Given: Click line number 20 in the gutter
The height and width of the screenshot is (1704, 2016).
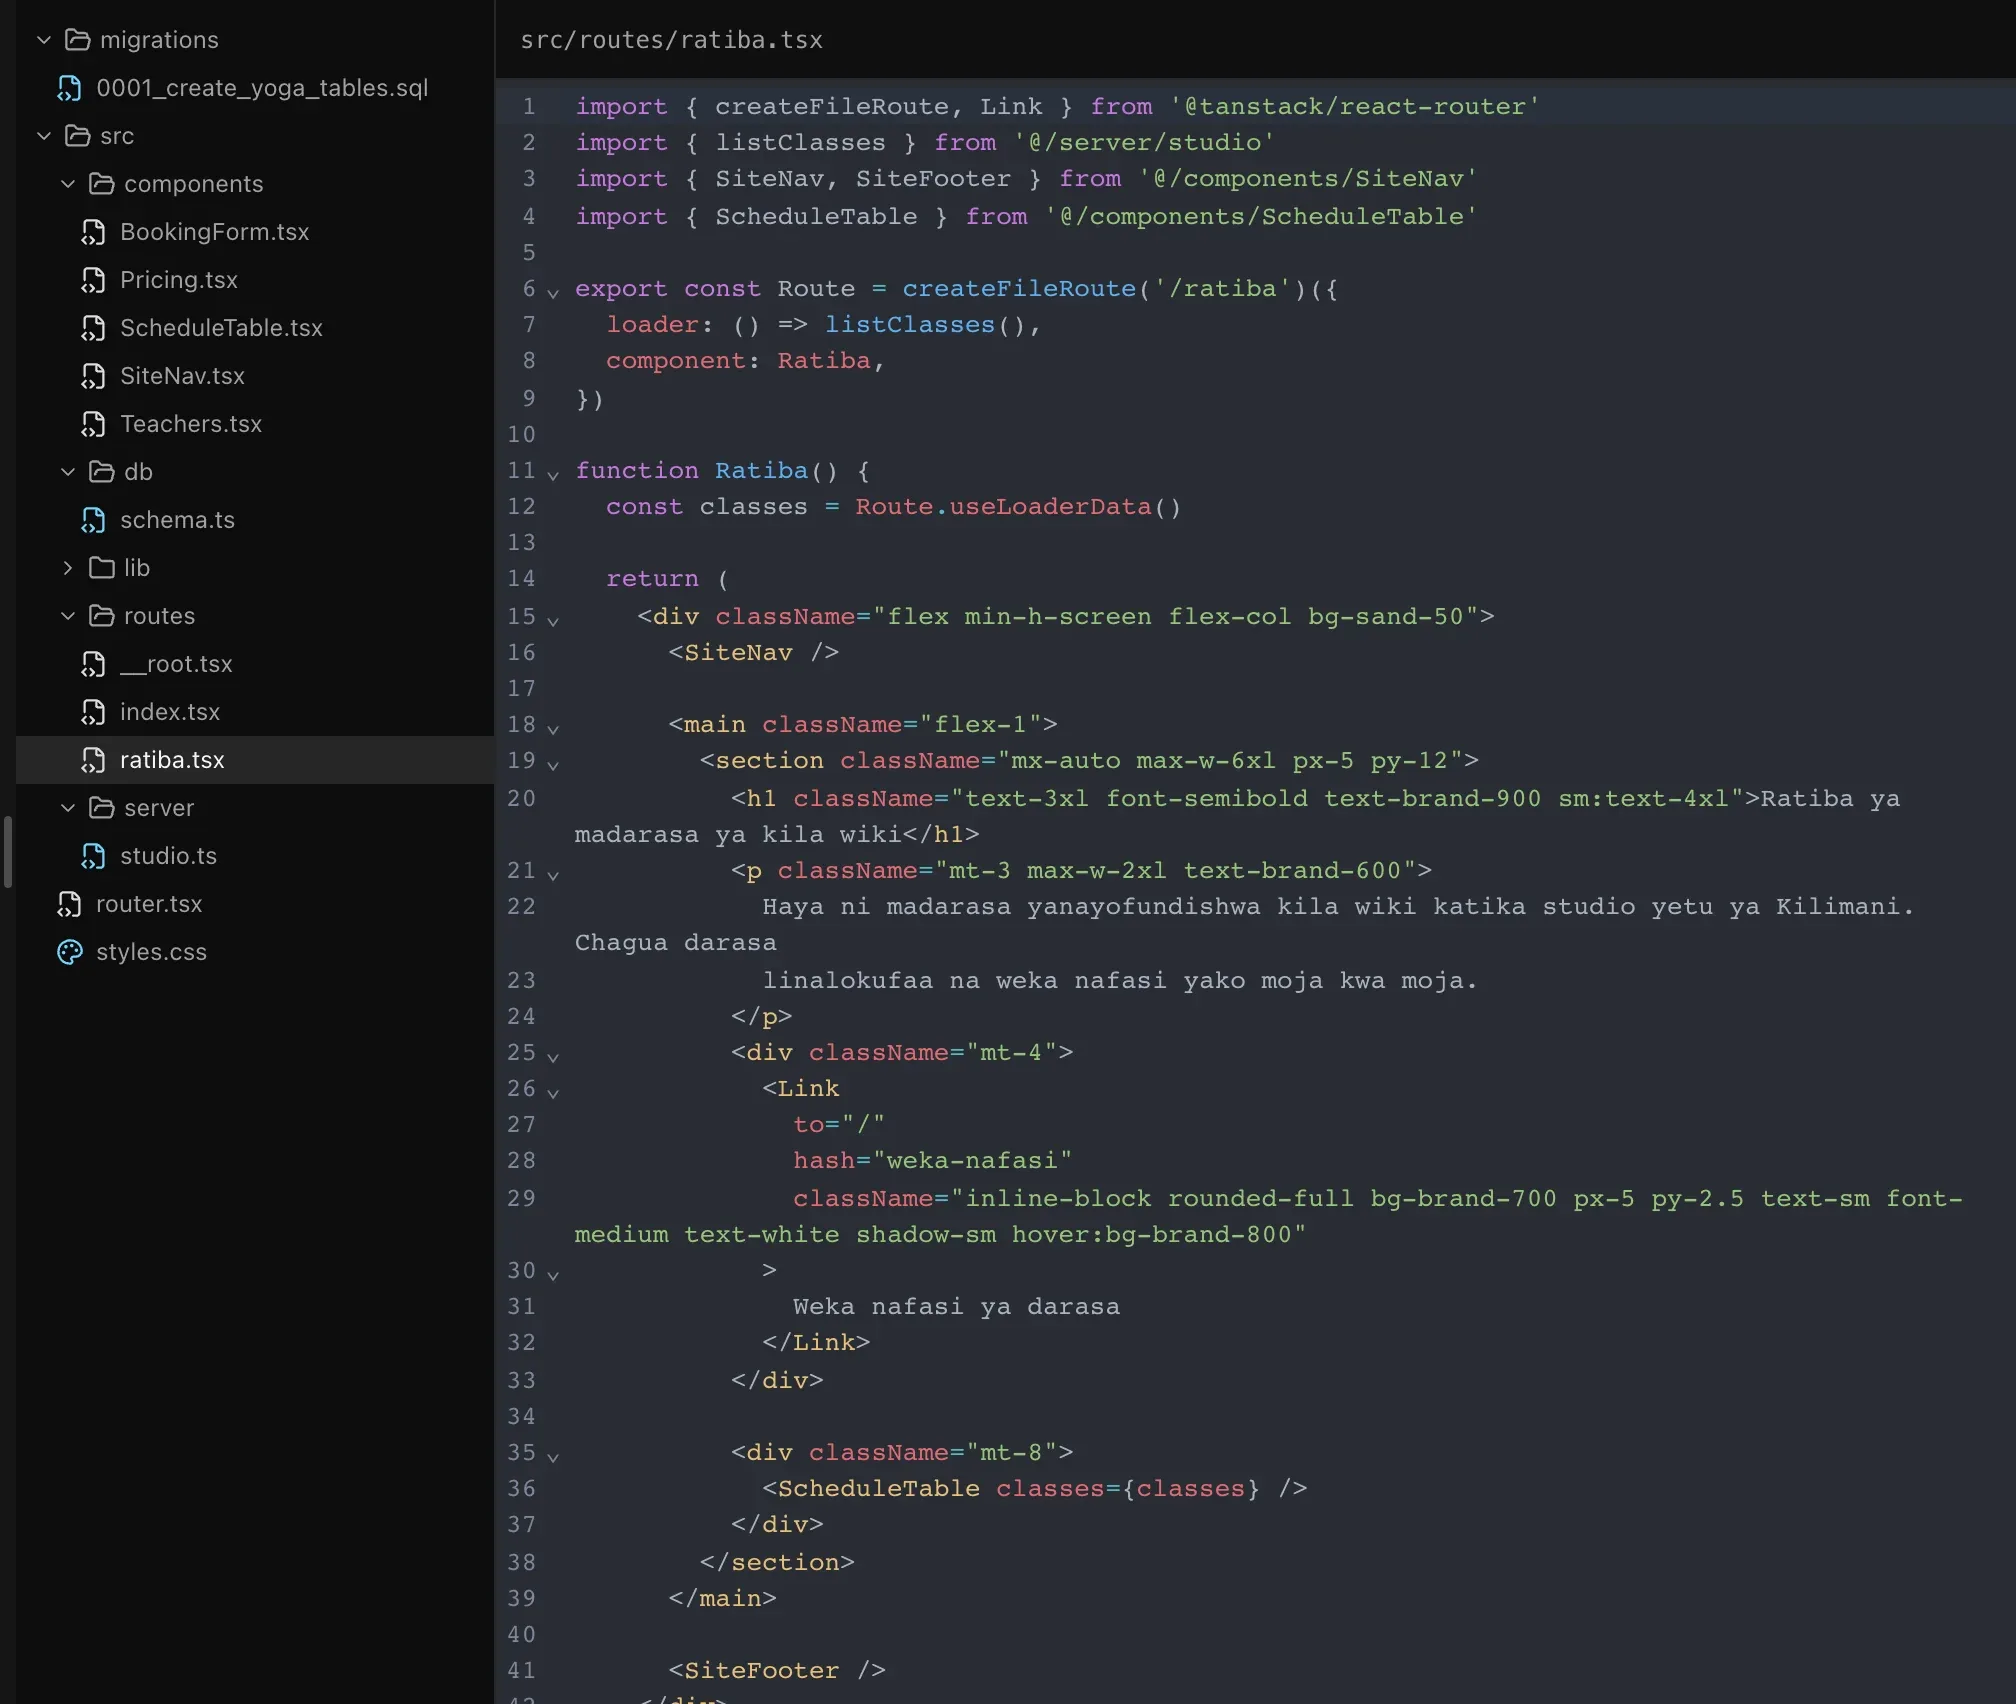Looking at the screenshot, I should (x=521, y=798).
